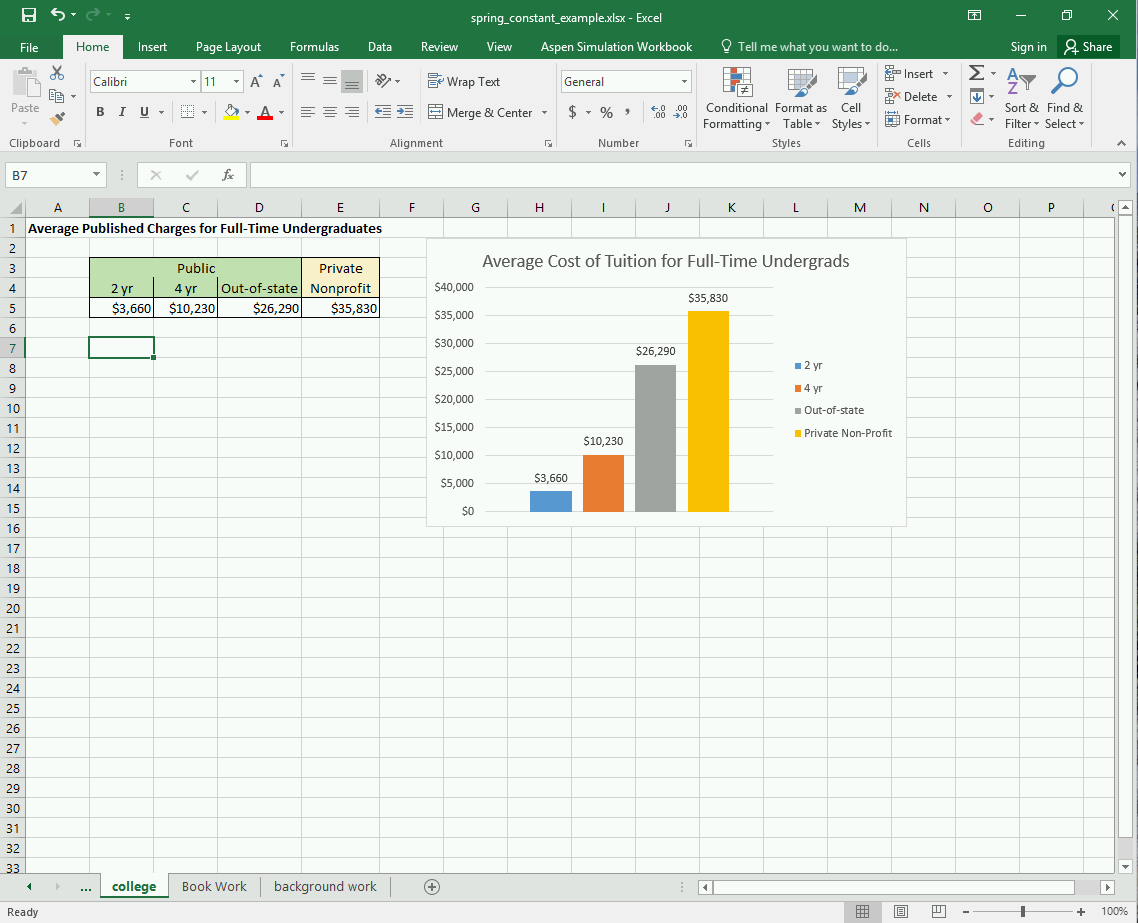
Task: Click Tell me what you want box
Action: 809,47
